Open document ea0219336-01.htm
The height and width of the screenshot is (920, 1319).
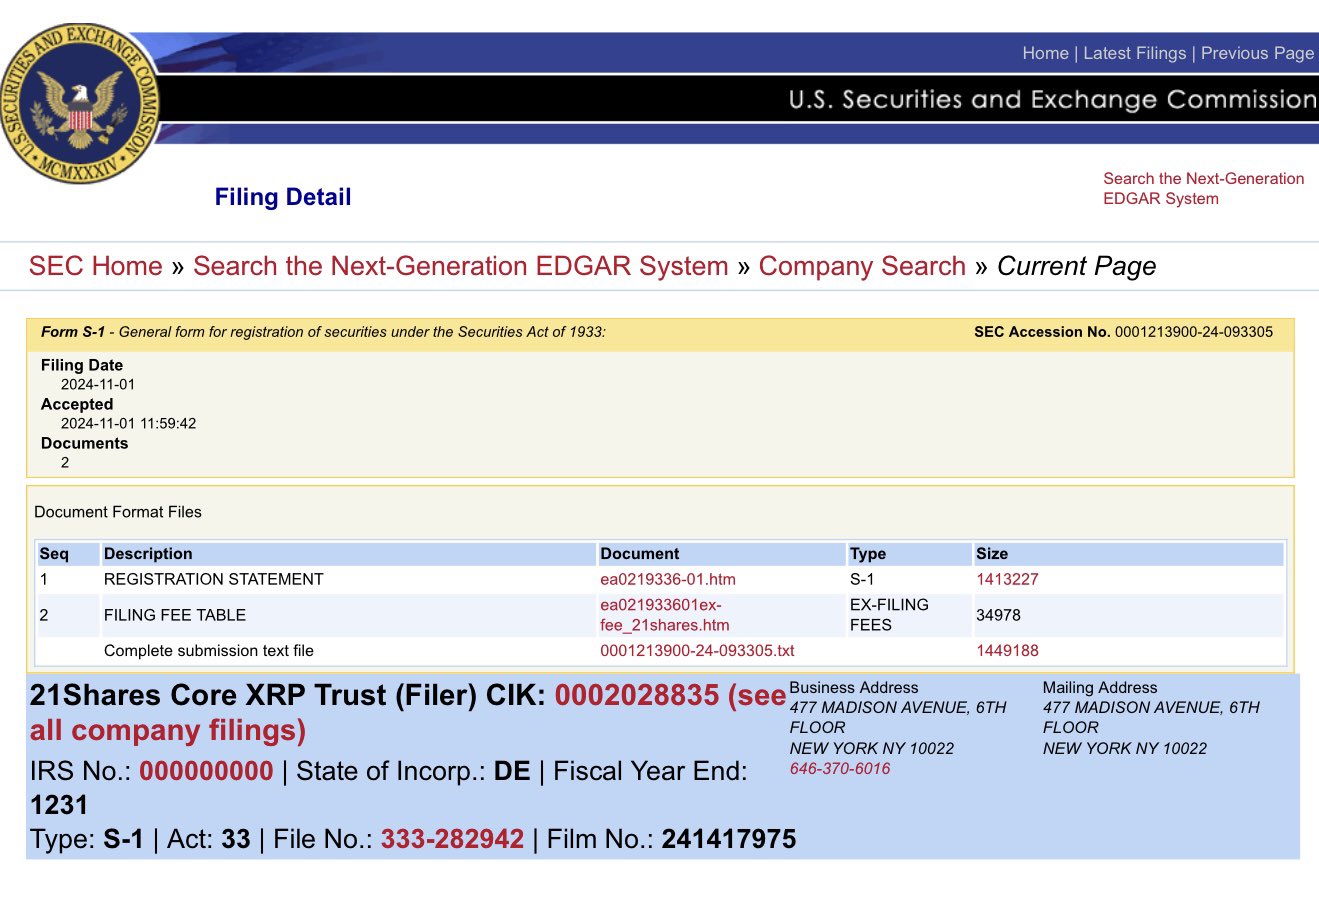(668, 579)
